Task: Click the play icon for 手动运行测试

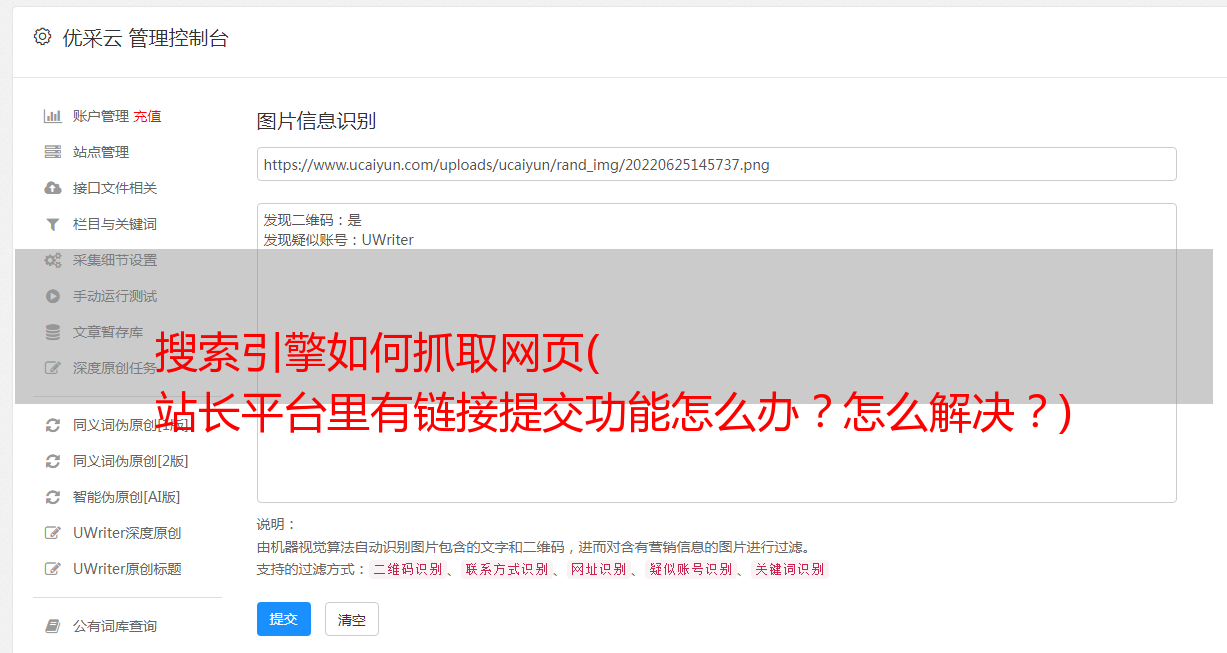Action: point(53,296)
